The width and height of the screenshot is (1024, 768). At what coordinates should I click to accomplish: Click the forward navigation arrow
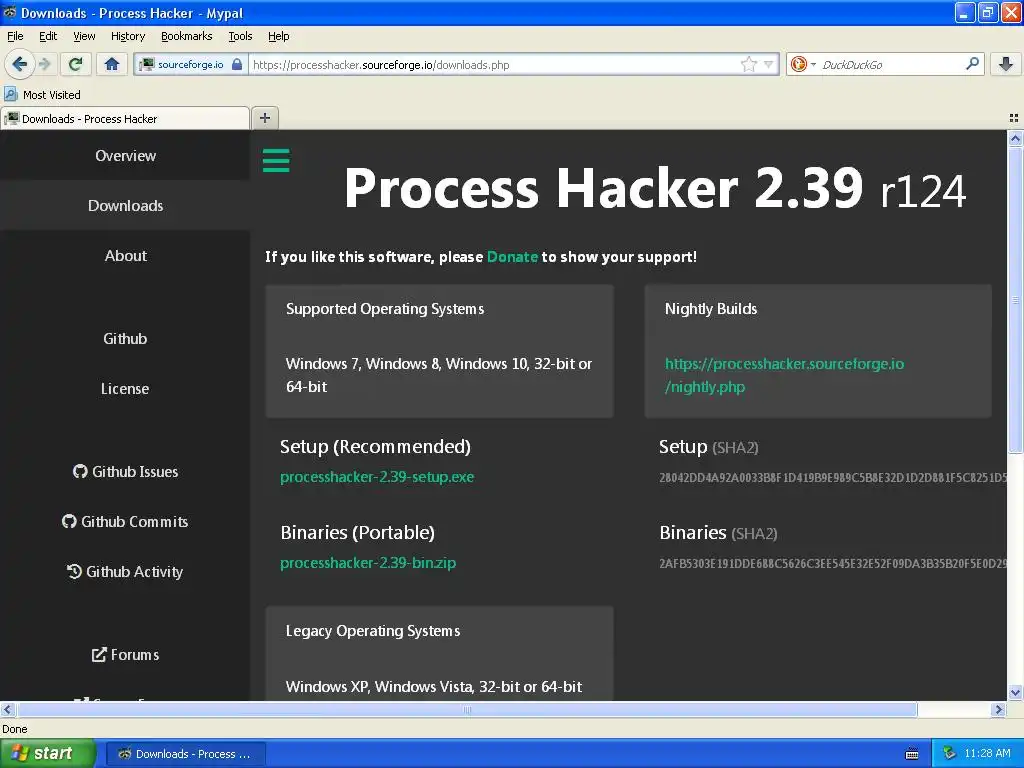pos(45,64)
